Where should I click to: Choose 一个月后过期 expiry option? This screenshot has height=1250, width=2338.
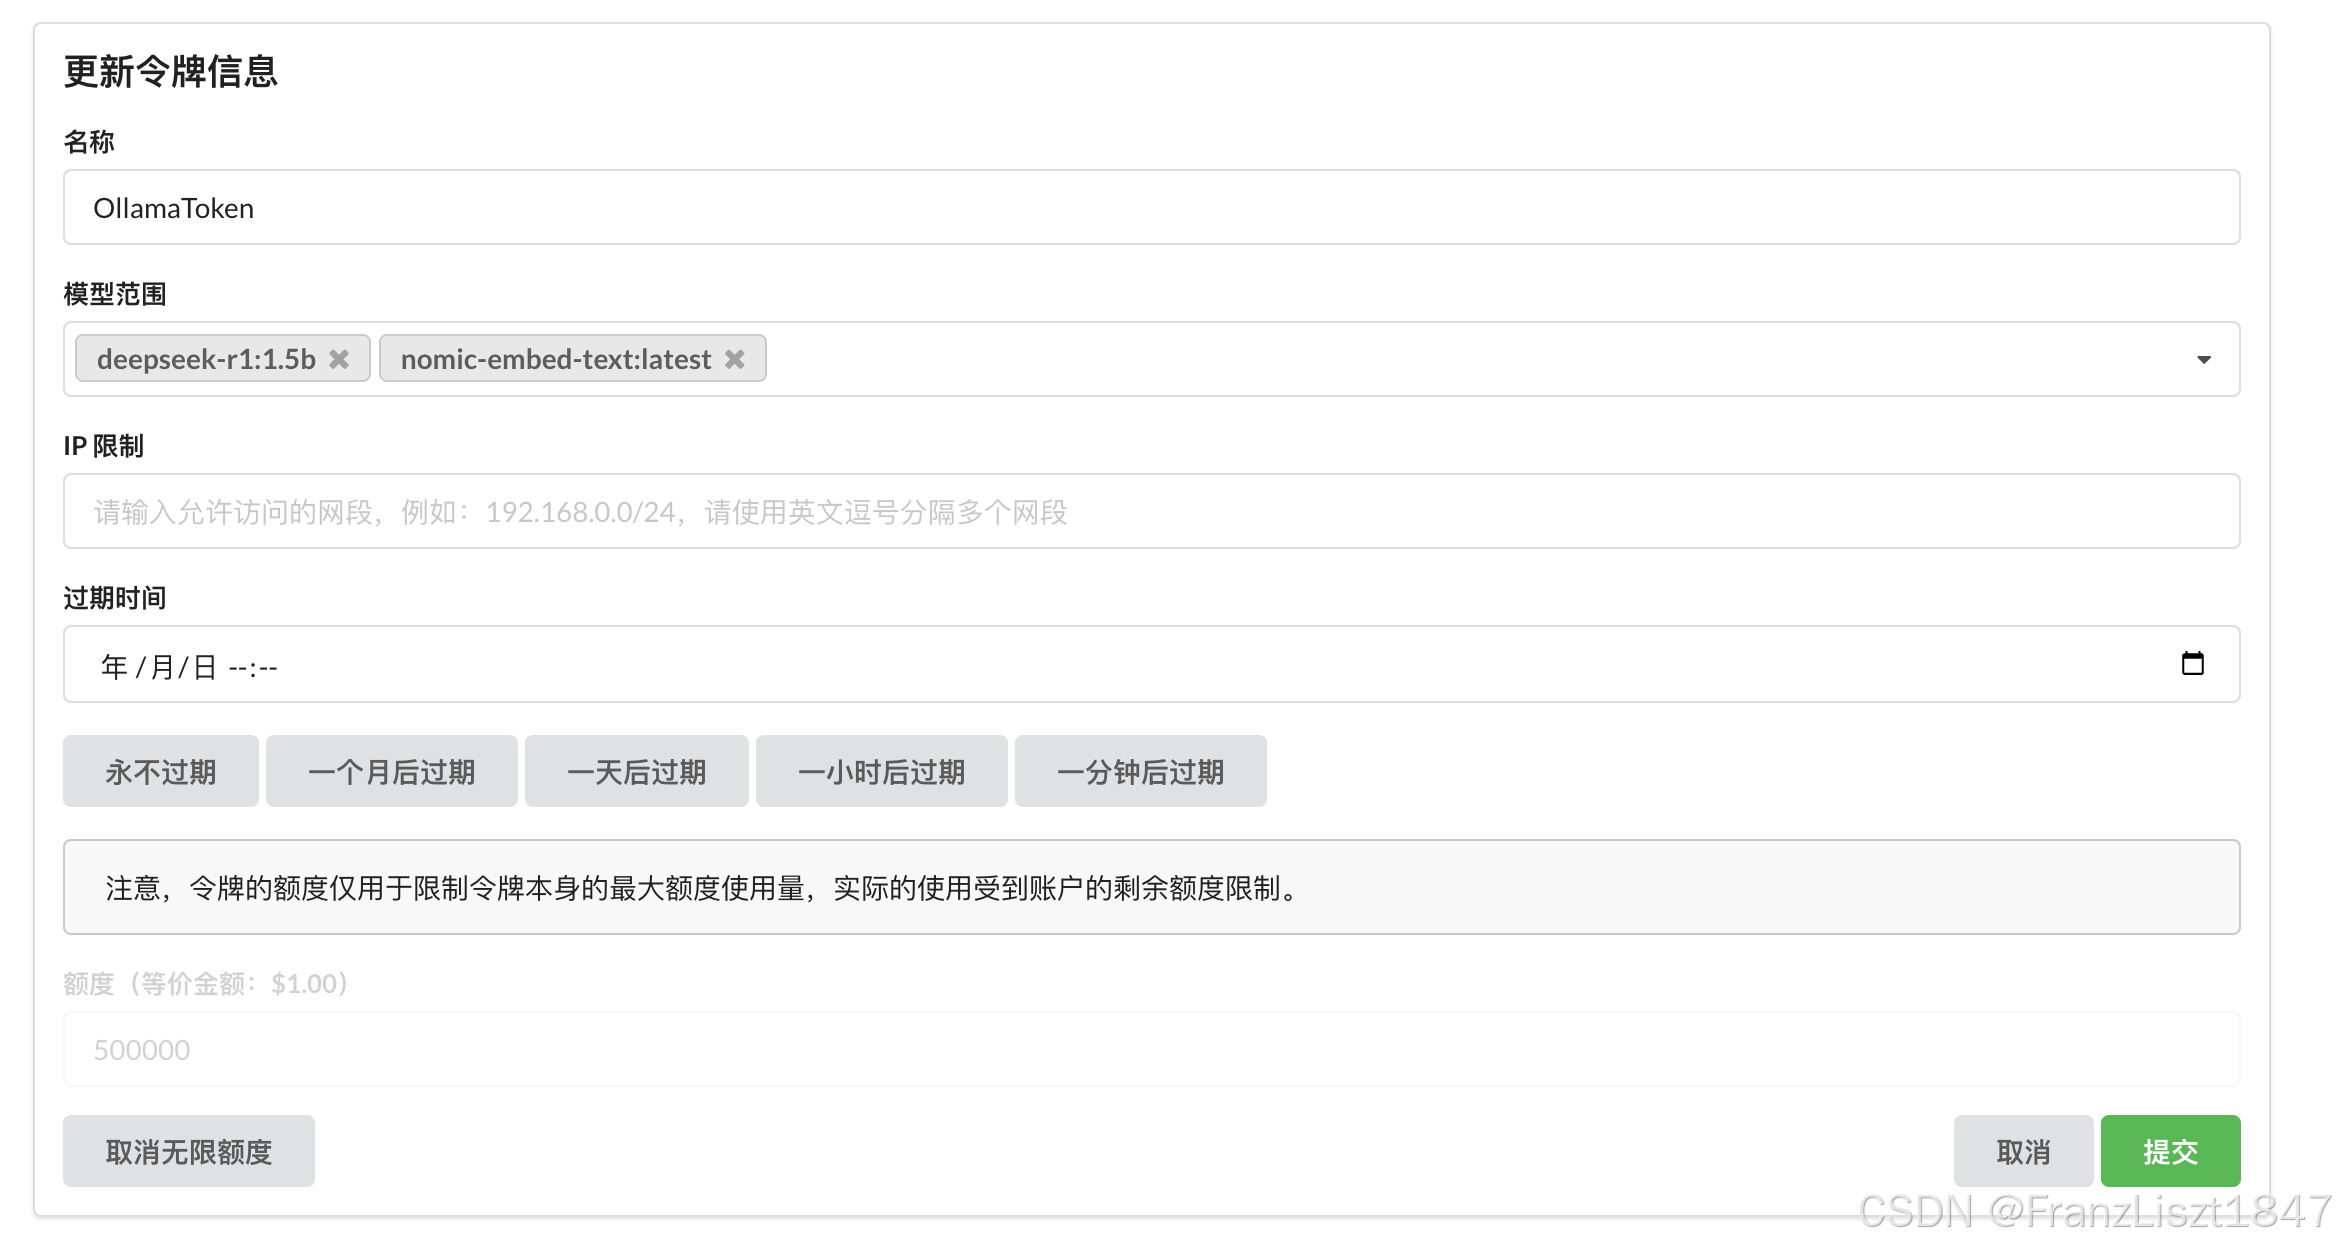click(x=391, y=772)
